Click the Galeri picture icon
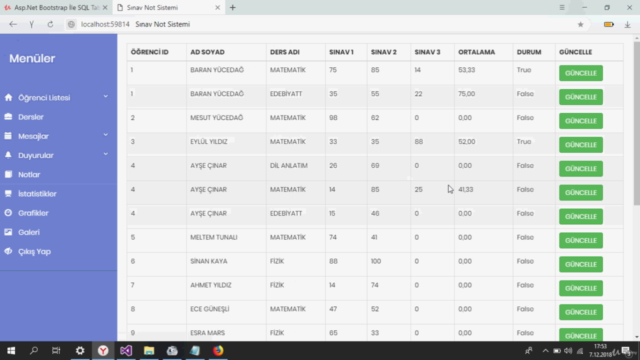 [9, 232]
